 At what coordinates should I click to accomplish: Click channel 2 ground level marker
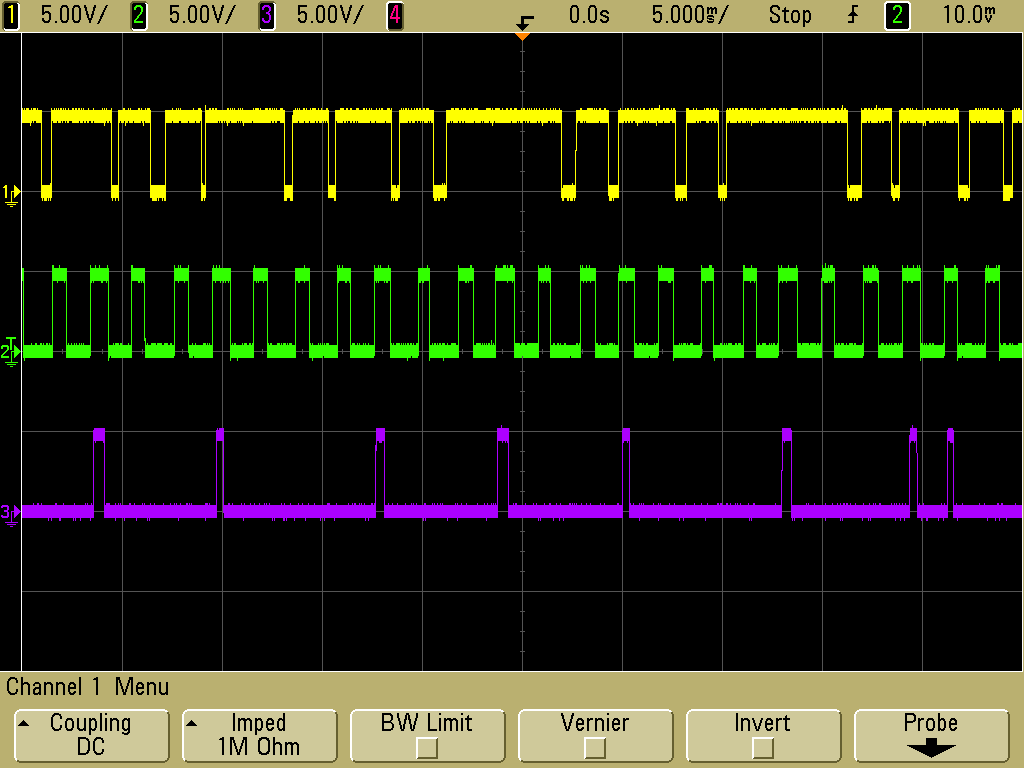coord(10,351)
